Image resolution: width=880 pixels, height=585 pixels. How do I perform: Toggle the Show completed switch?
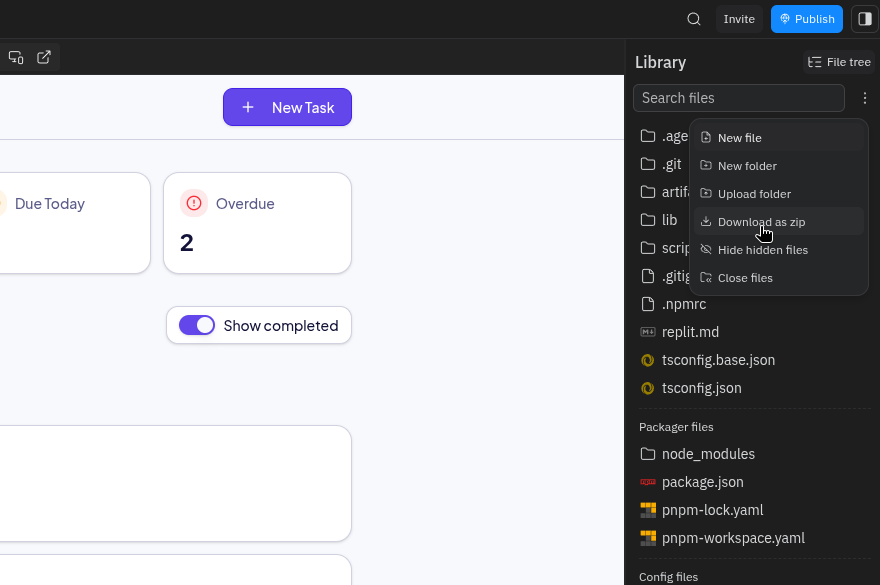point(196,325)
